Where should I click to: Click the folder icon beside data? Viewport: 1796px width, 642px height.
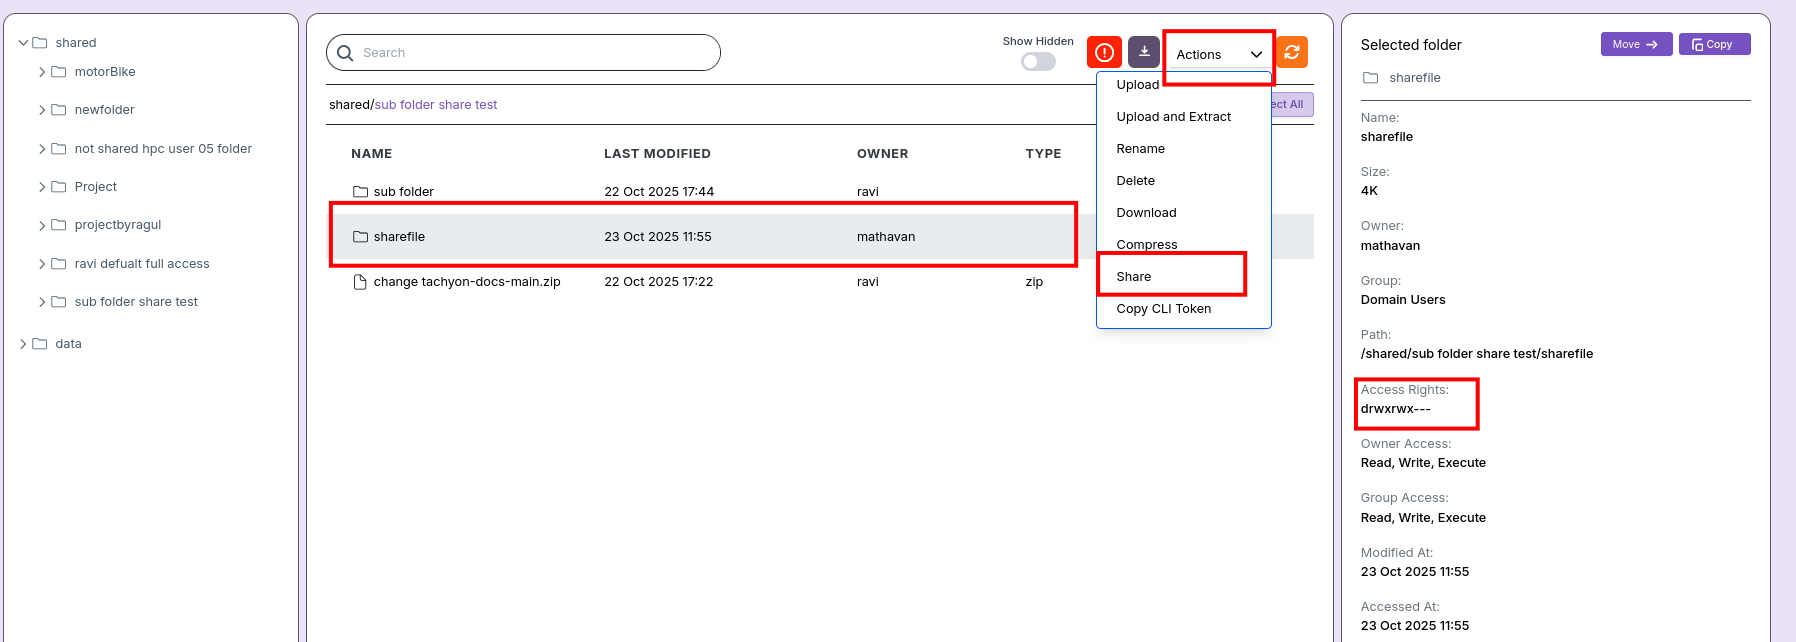[40, 344]
